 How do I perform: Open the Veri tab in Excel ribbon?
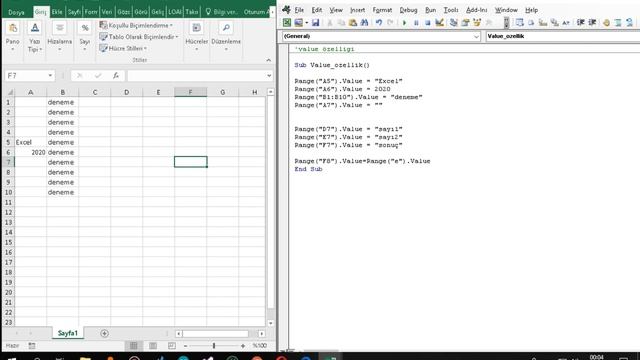click(107, 12)
